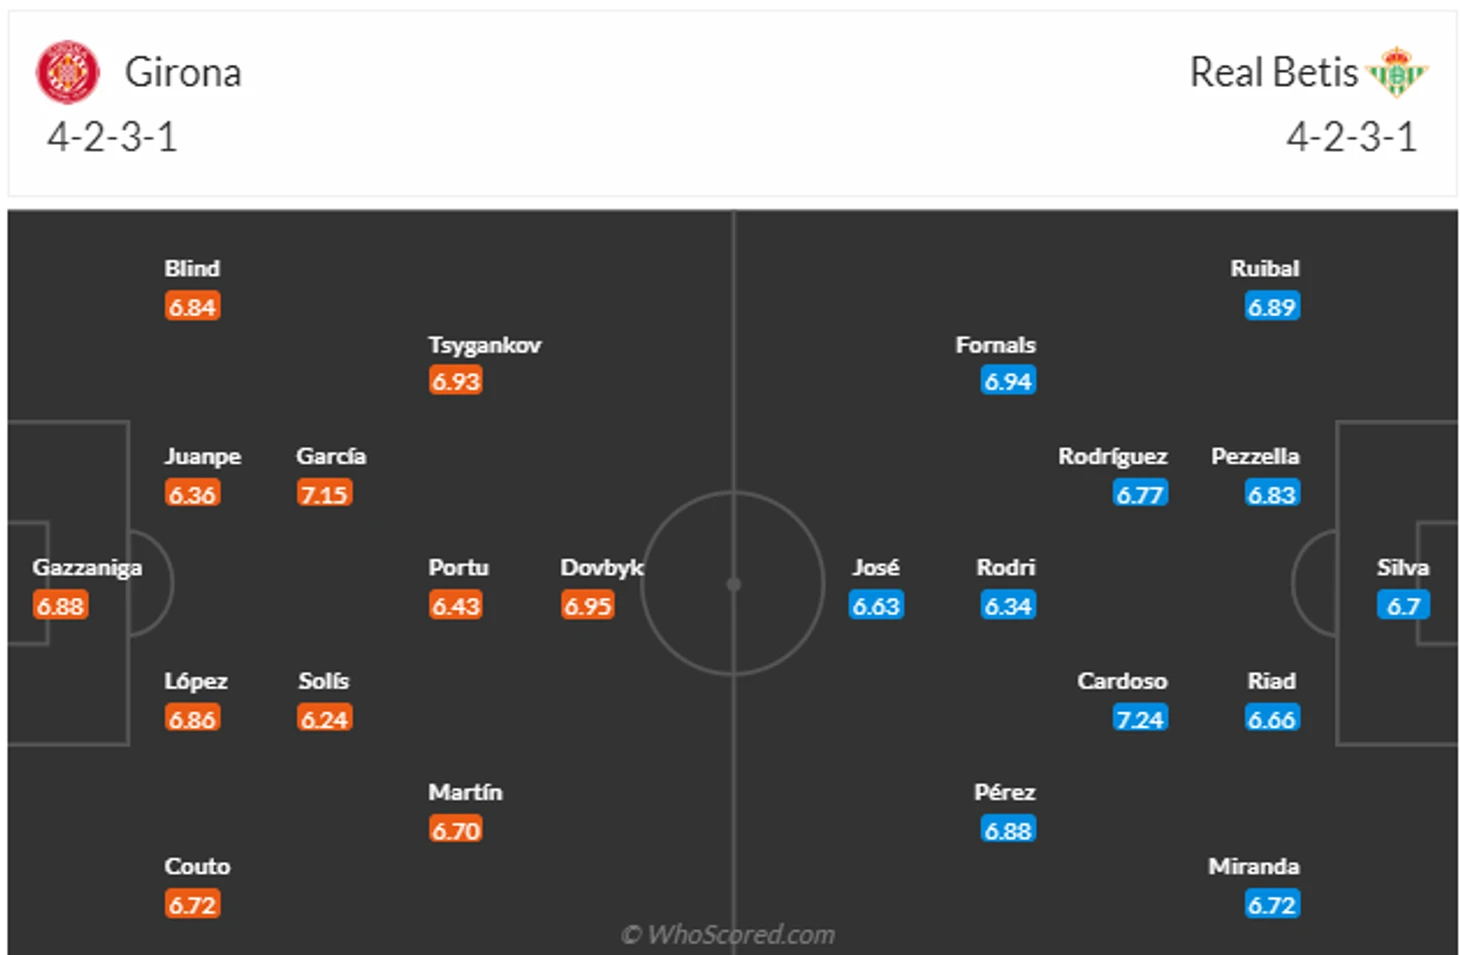Screen dimensions: 1460x955
Task: Click the Blind player name
Action: (192, 268)
